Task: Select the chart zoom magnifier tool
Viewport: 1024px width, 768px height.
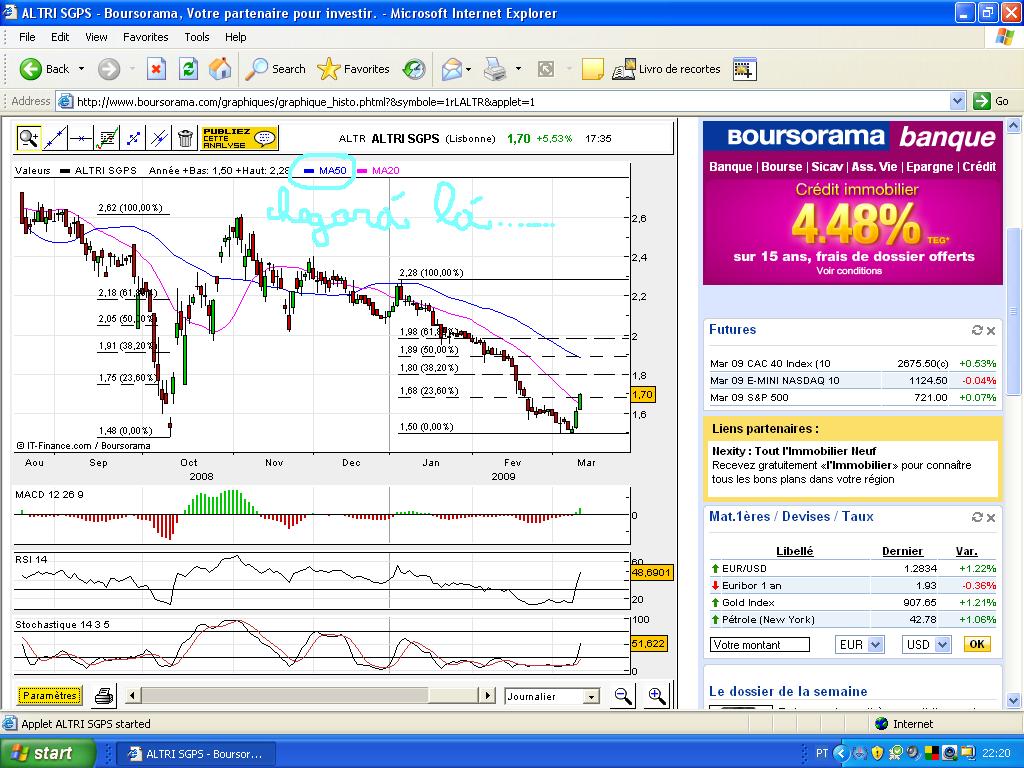Action: tap(29, 138)
